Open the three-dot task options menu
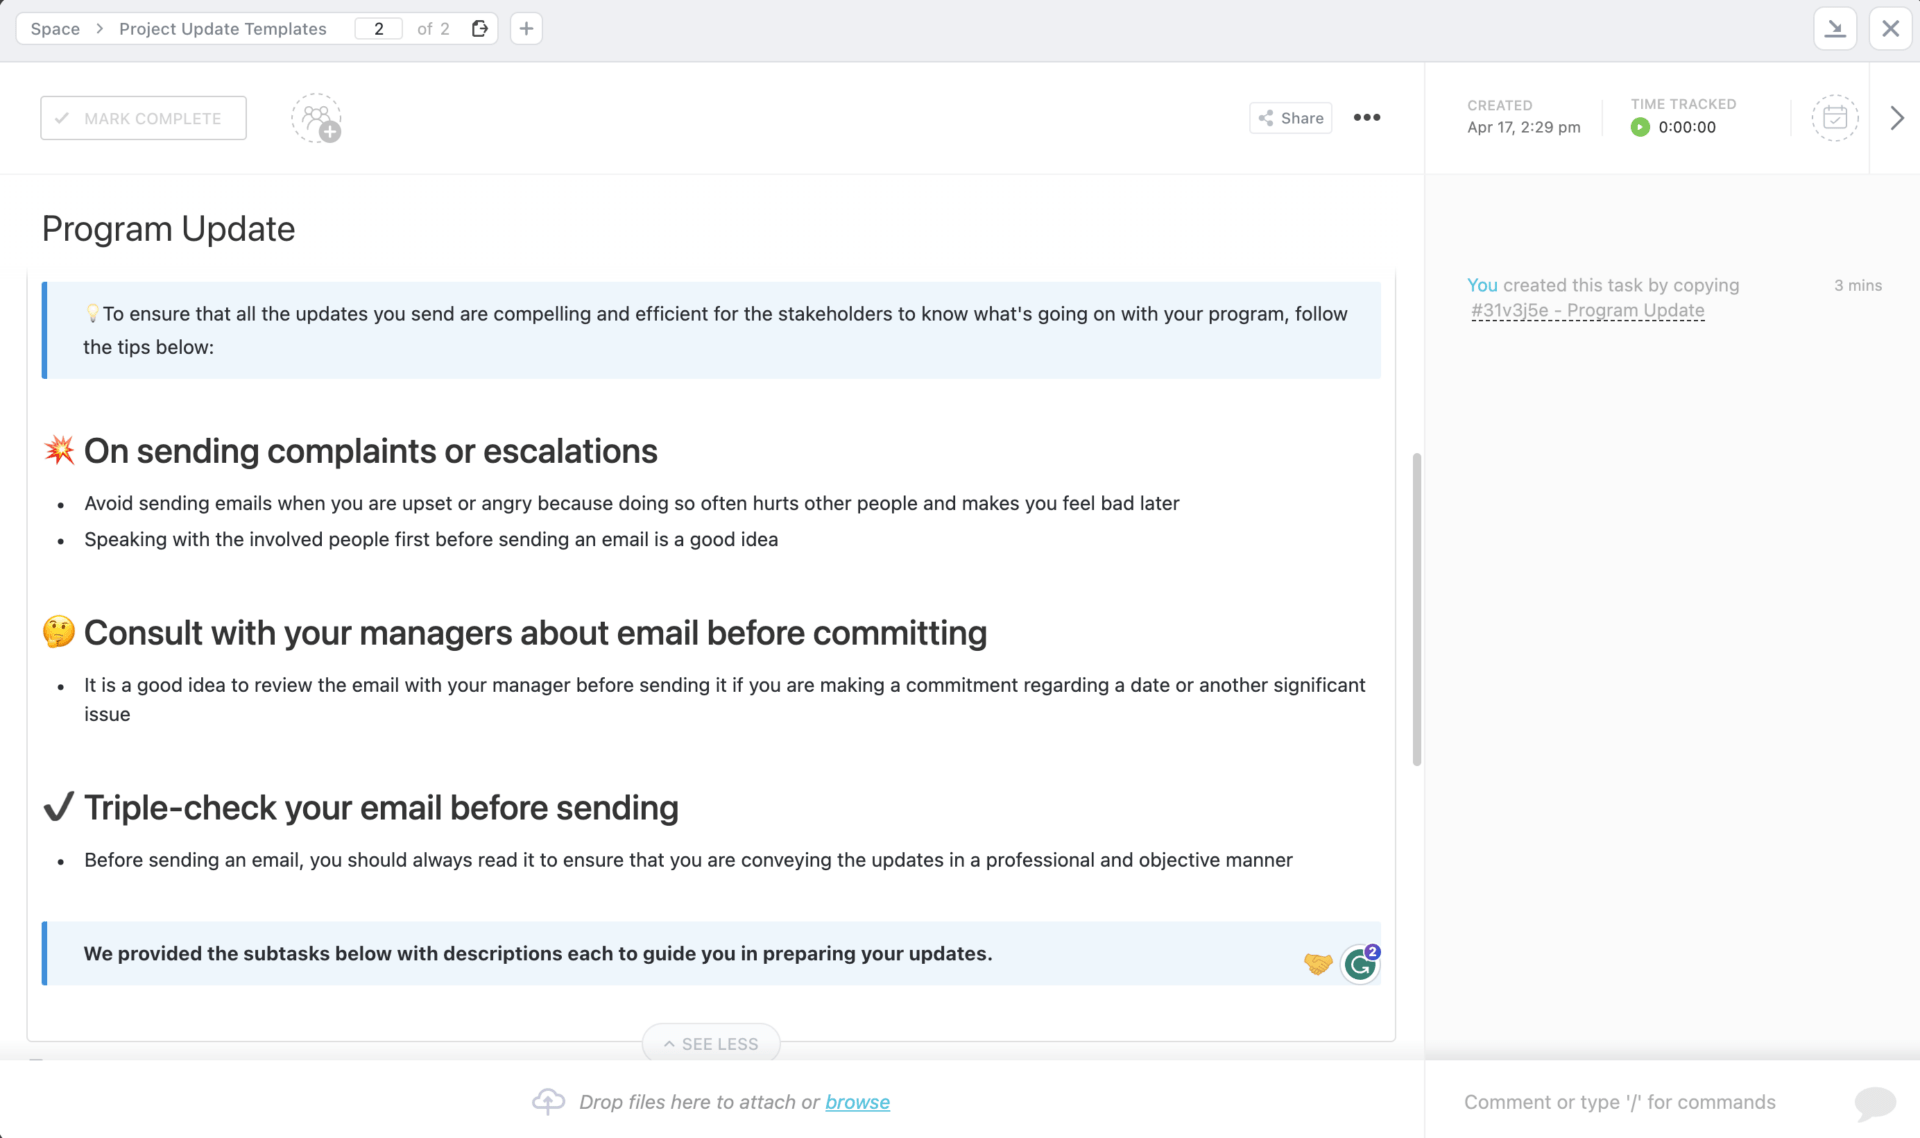Viewport: 1920px width, 1138px height. pyautogui.click(x=1366, y=118)
